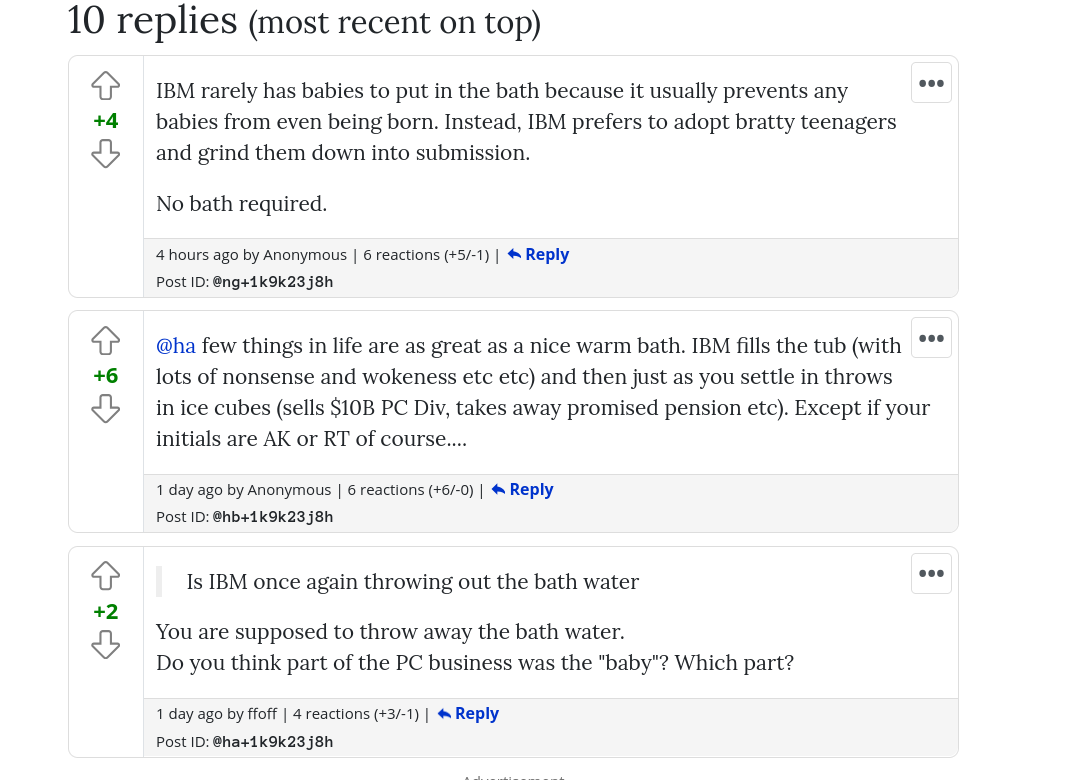Downvote the 'nice warm bath' reply
This screenshot has height=780, width=1080.
point(105,409)
